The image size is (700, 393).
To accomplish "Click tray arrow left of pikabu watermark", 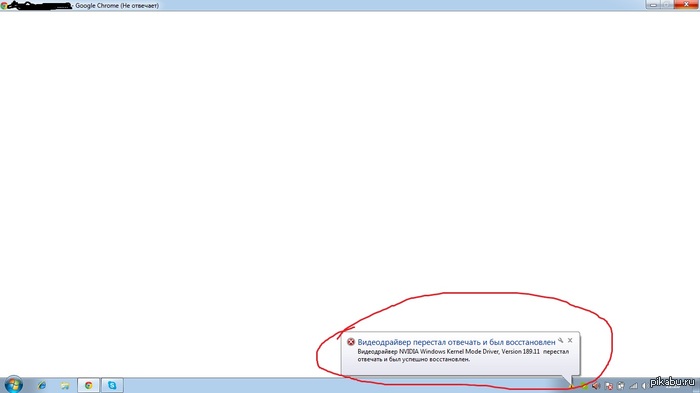I will (644, 386).
